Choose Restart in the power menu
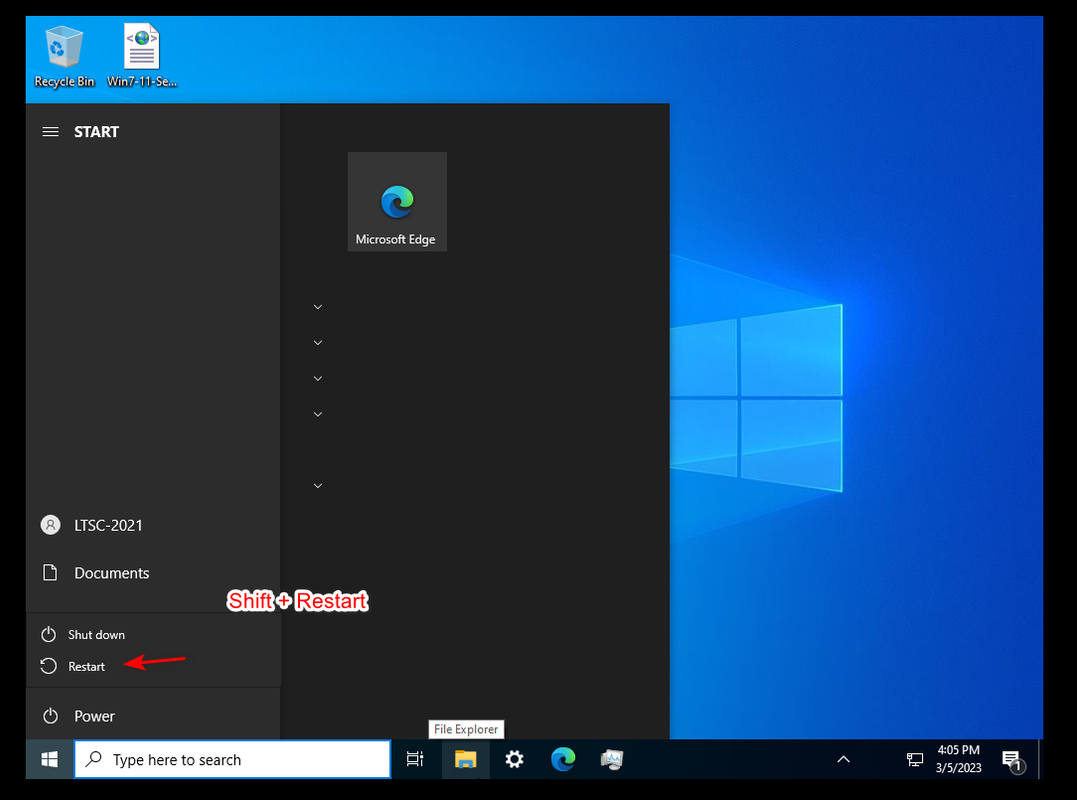Image resolution: width=1077 pixels, height=800 pixels. coord(153,666)
